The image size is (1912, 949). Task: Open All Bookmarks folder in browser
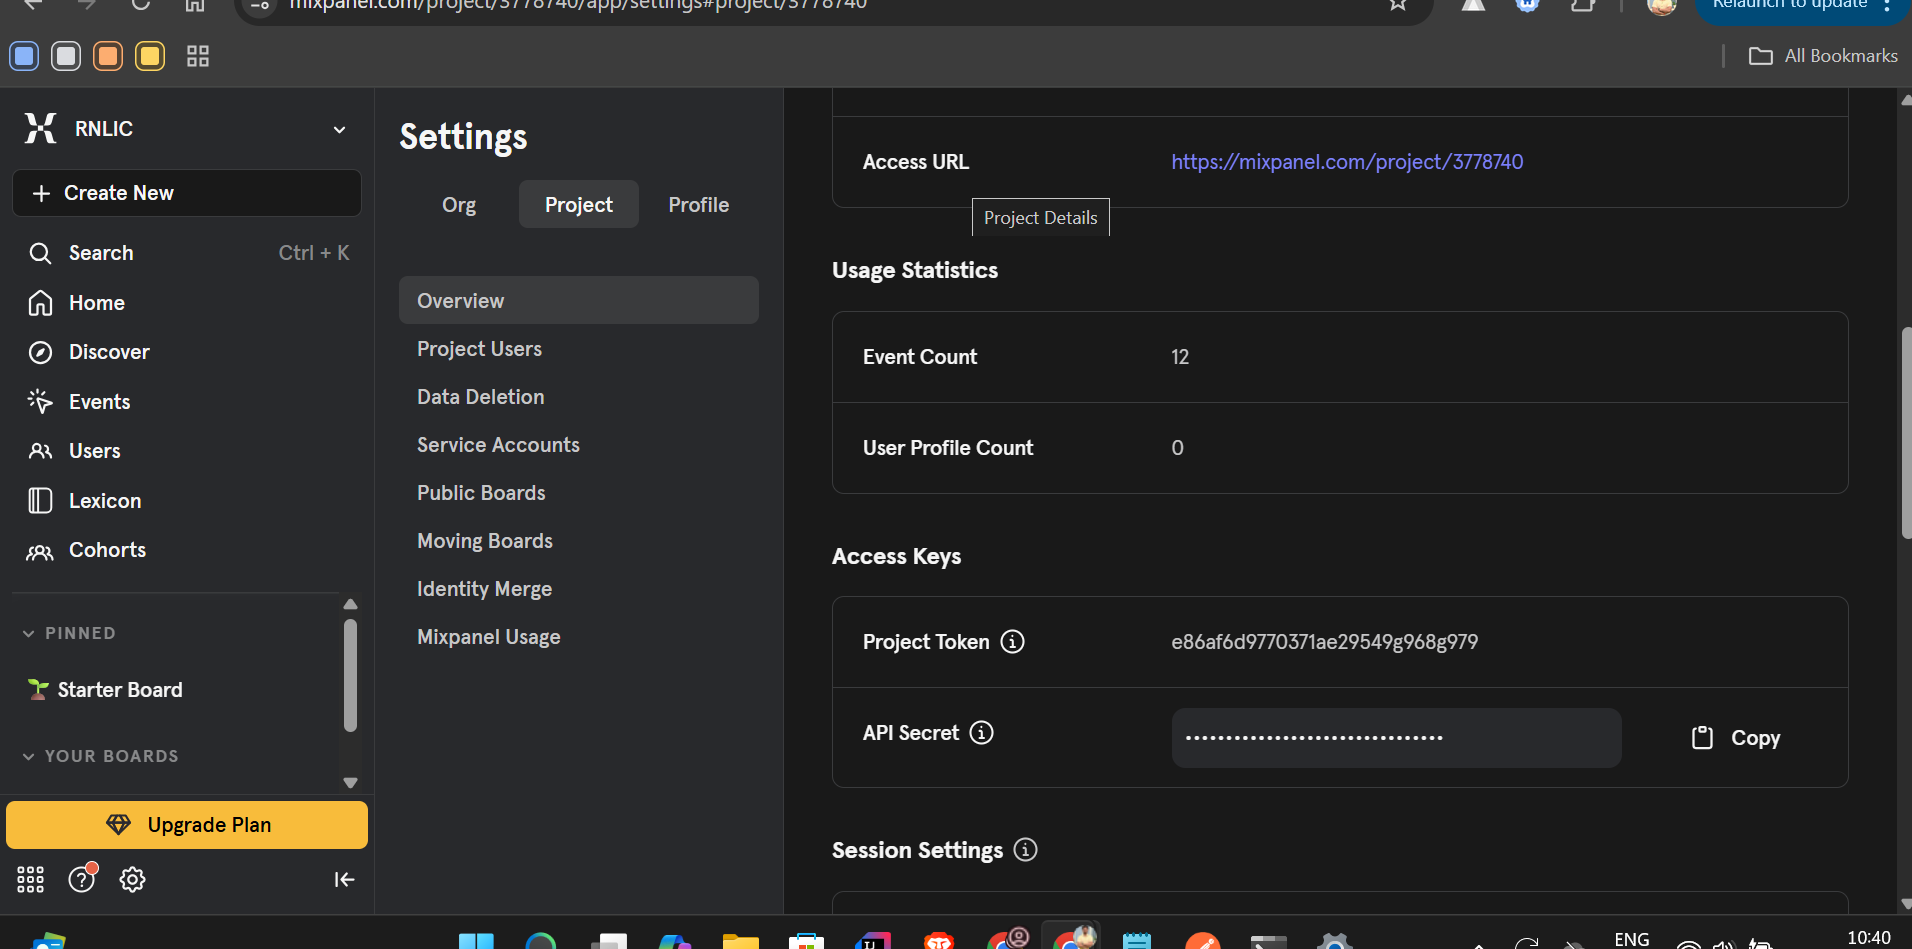click(x=1823, y=56)
